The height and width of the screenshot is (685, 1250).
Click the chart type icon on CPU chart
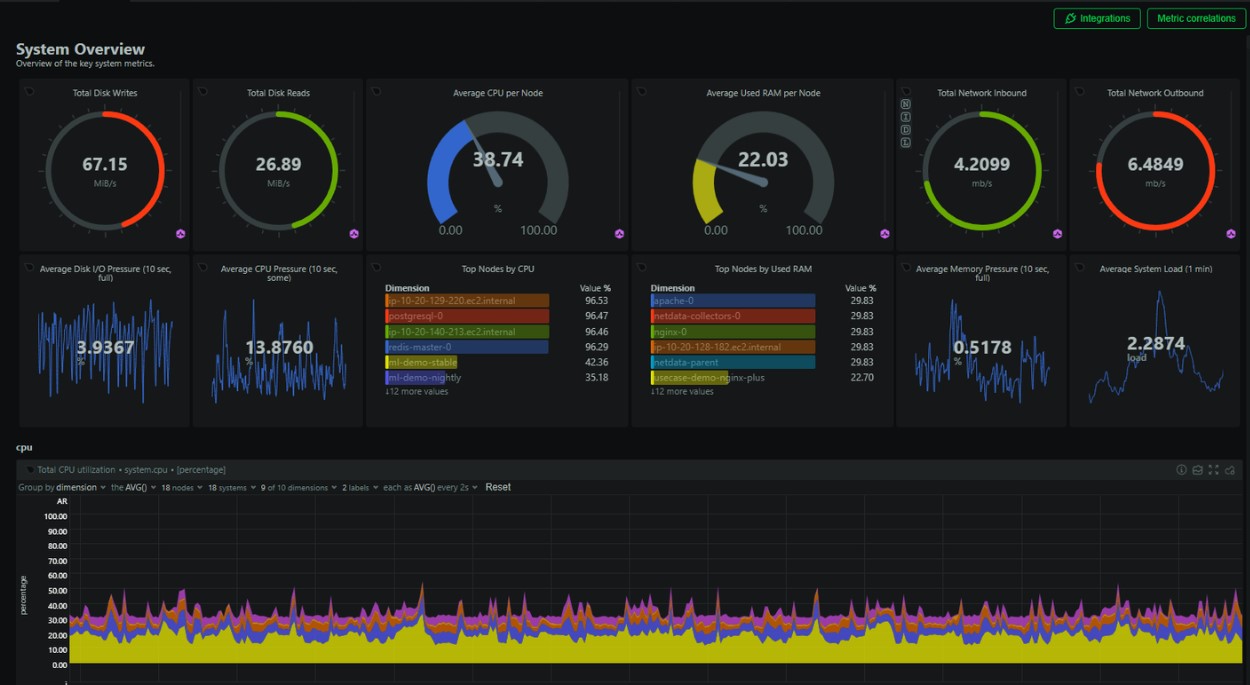(1197, 470)
